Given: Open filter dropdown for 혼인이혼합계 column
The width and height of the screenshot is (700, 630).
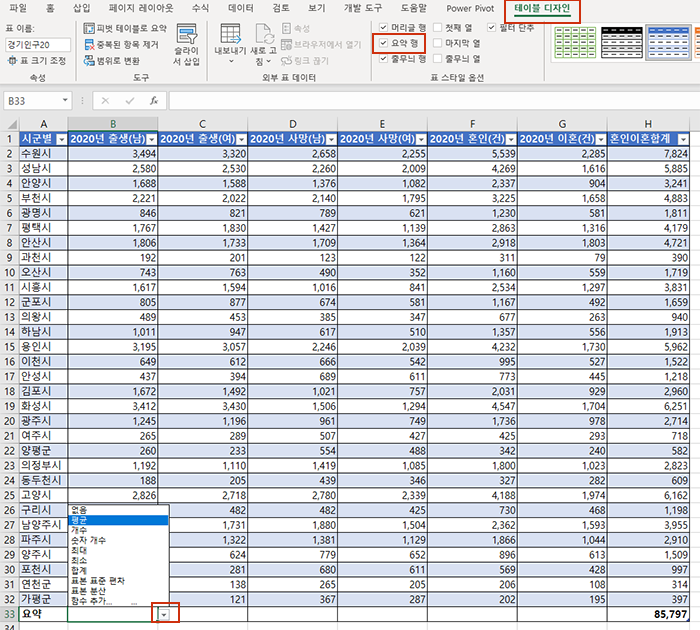Looking at the screenshot, I should (x=683, y=139).
